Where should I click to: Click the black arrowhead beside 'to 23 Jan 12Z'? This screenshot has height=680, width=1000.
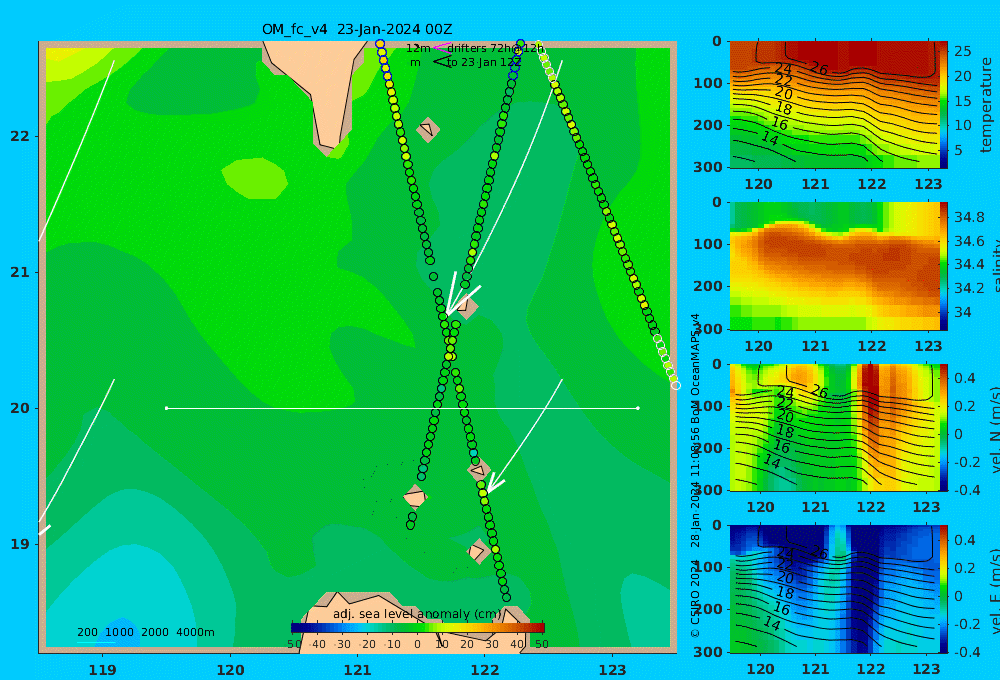click(441, 62)
